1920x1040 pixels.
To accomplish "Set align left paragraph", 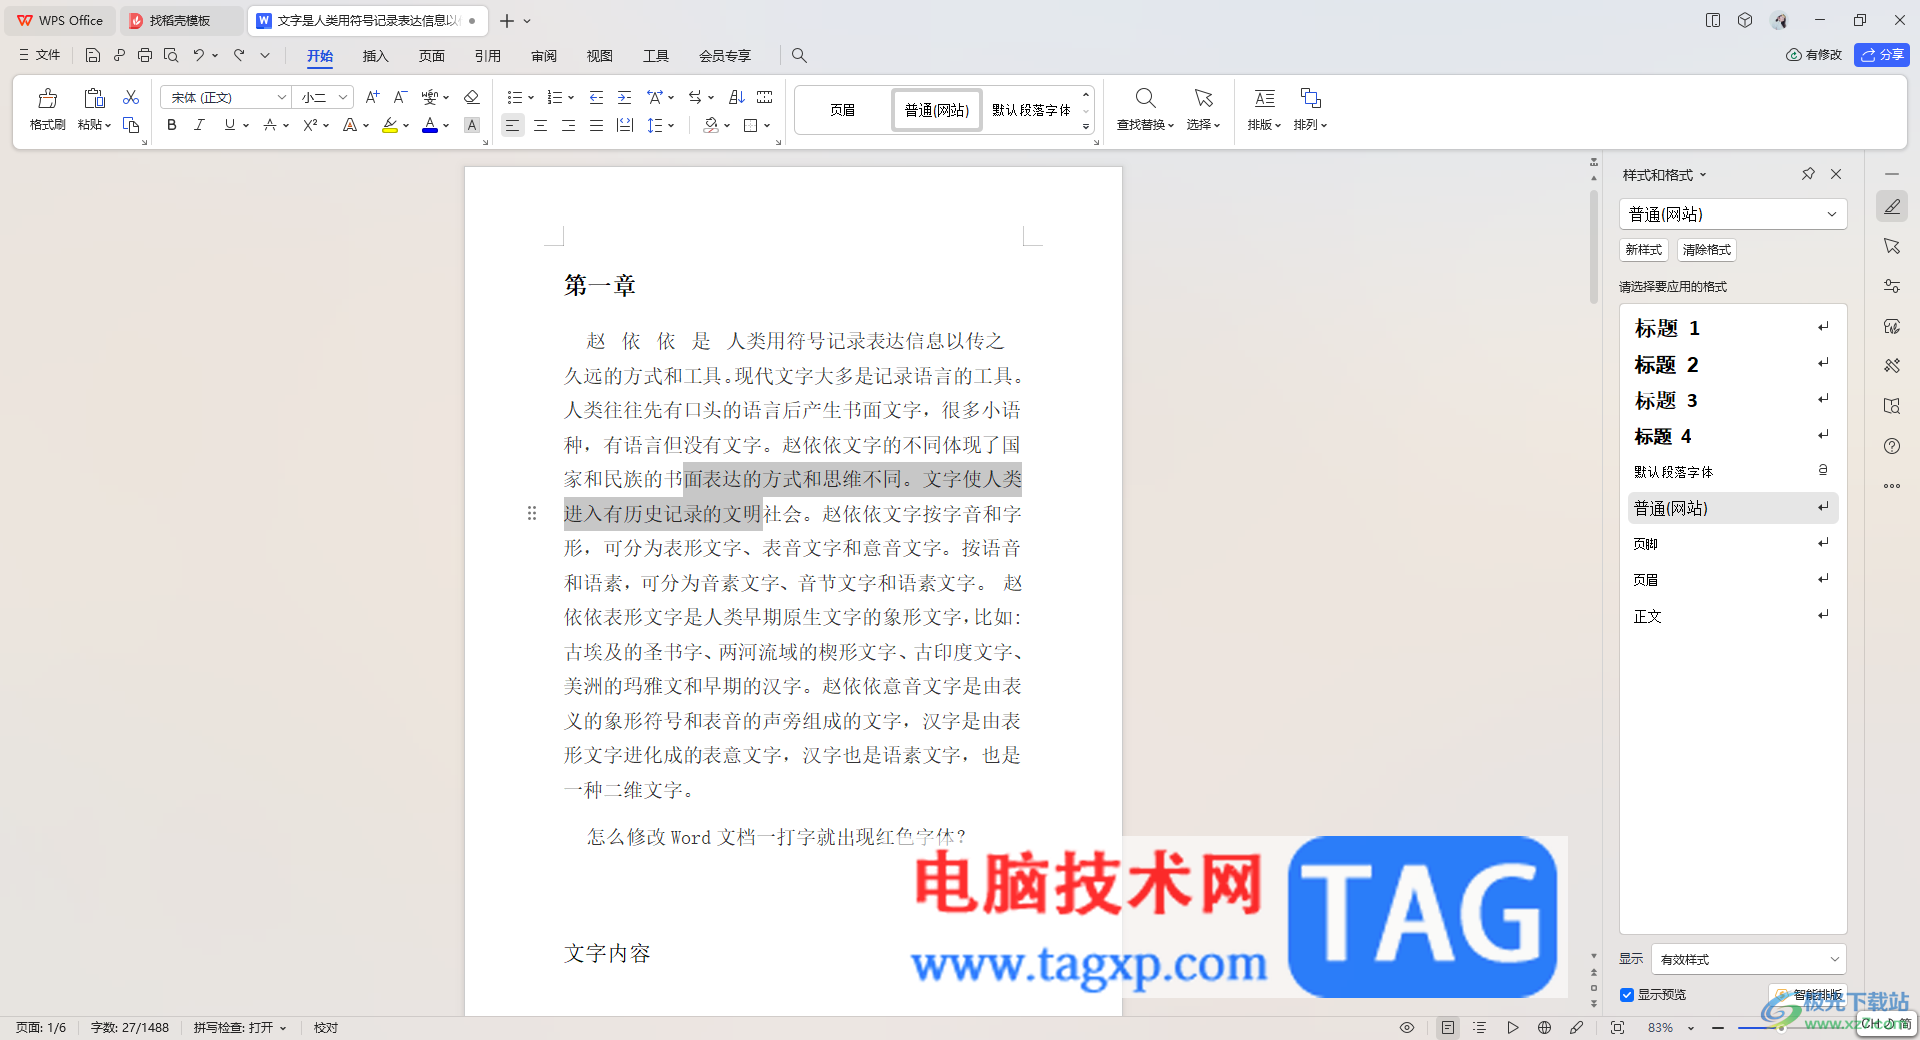I will coord(512,125).
